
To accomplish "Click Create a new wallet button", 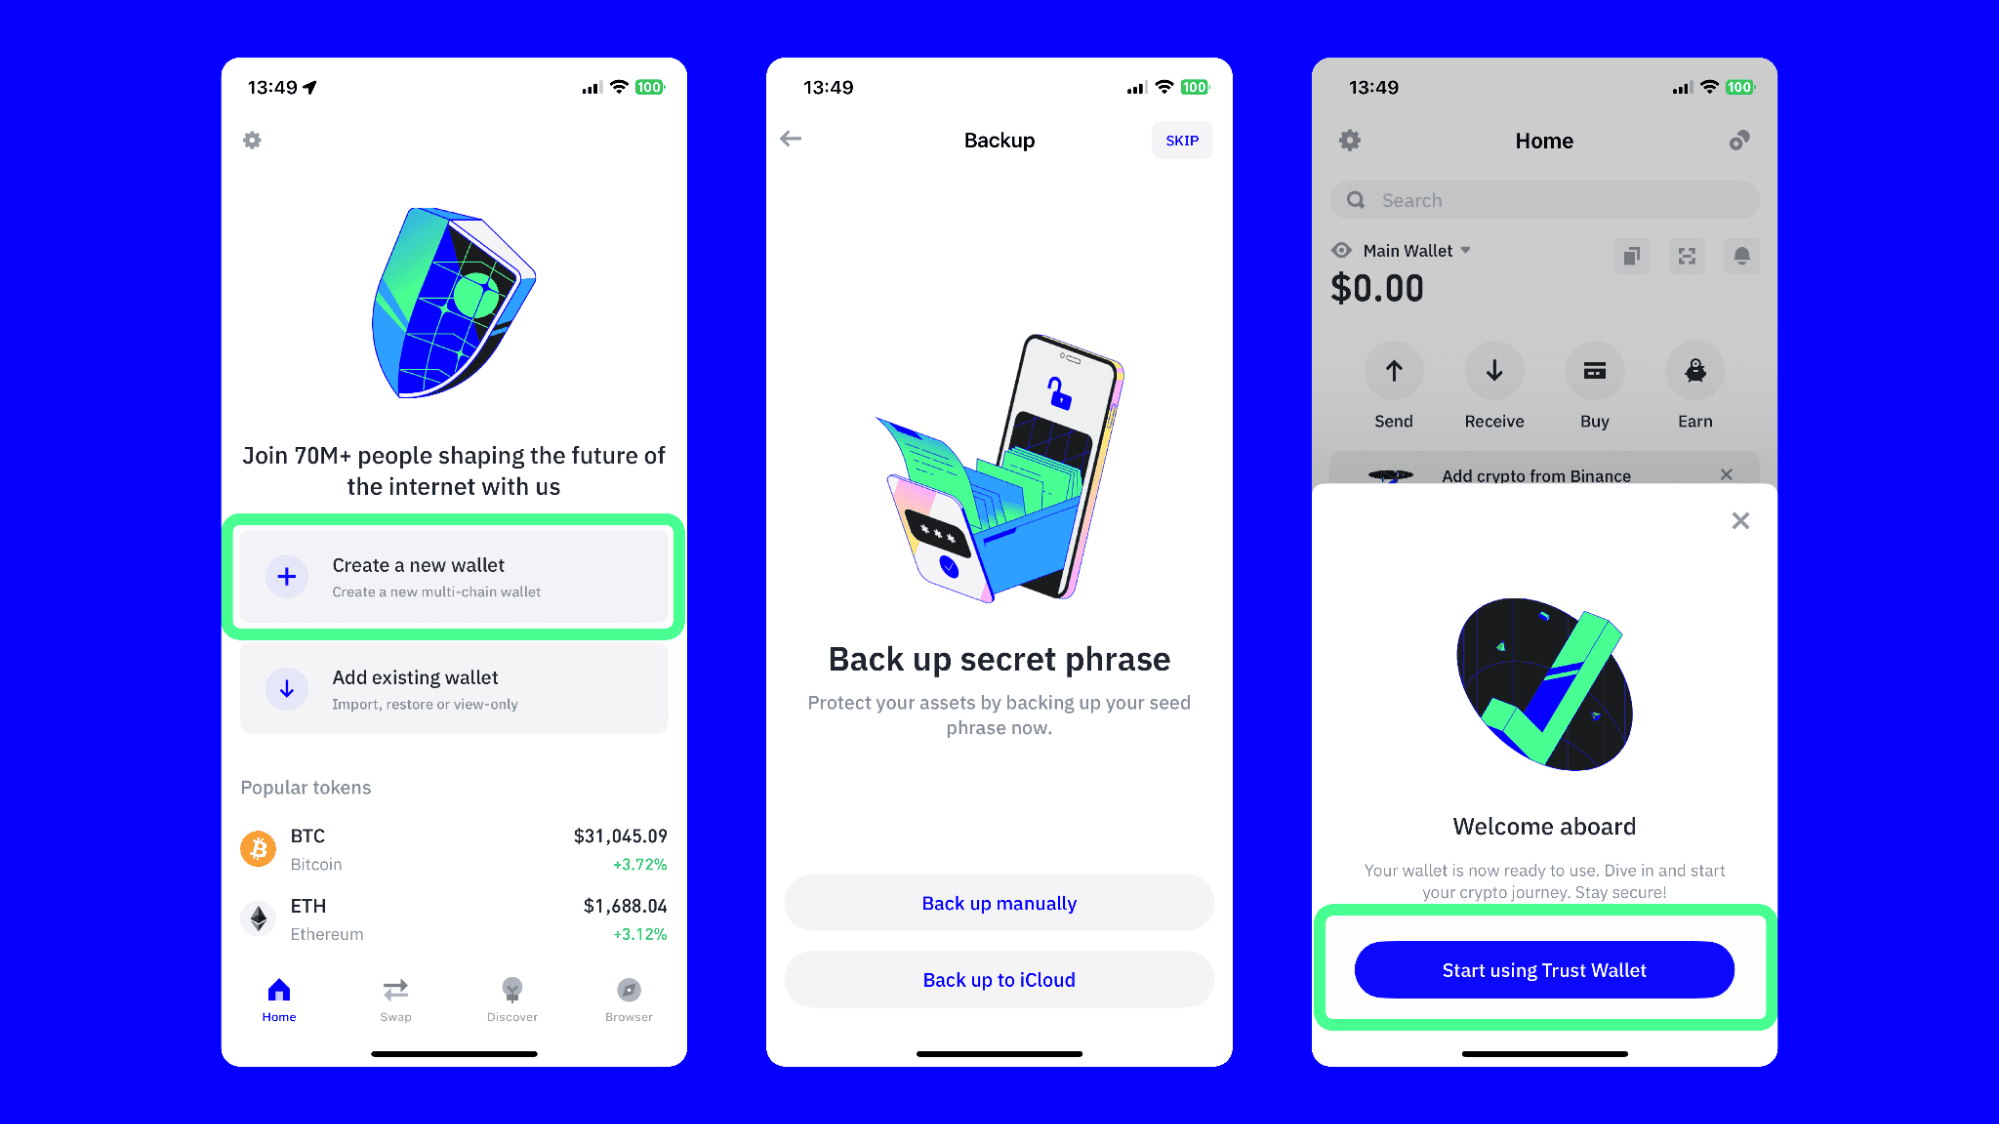I will (x=453, y=576).
